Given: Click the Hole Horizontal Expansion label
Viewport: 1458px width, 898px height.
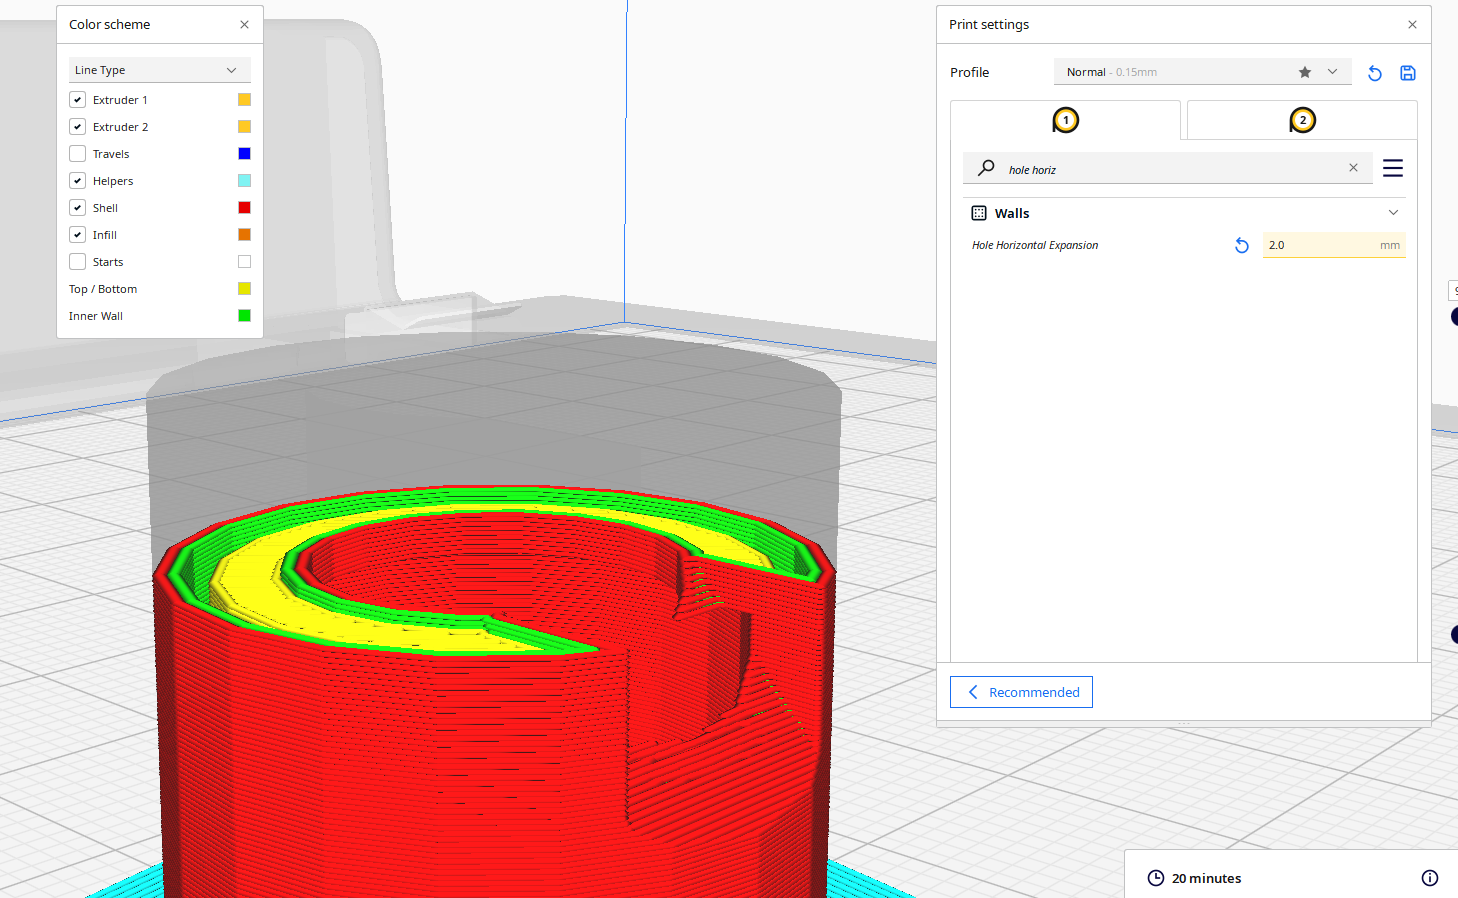Looking at the screenshot, I should click(x=1035, y=245).
